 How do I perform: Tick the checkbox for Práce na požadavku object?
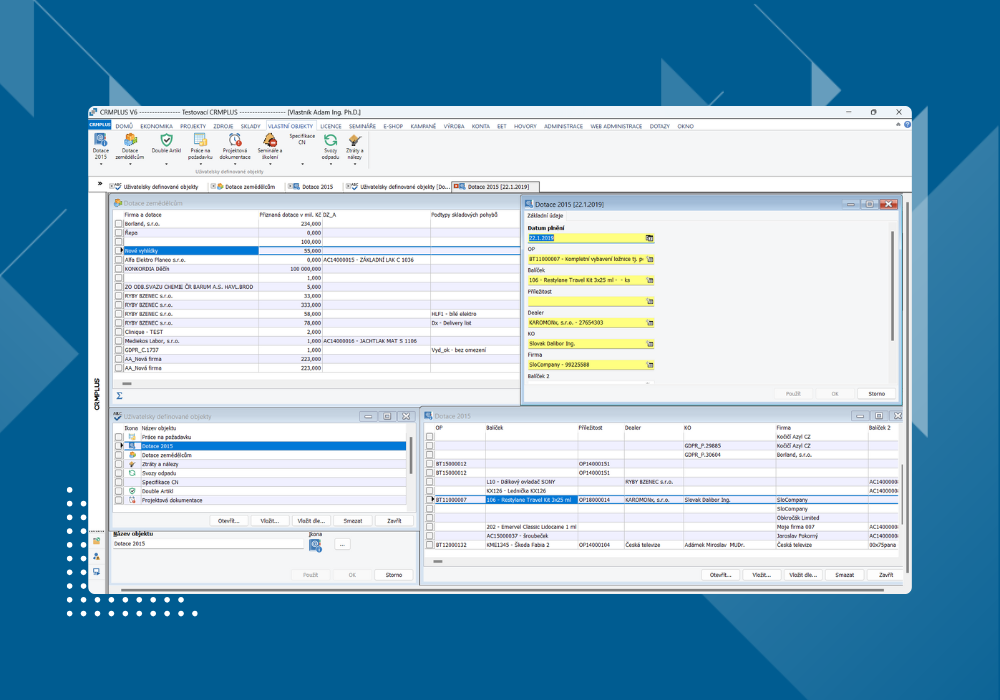click(x=119, y=437)
